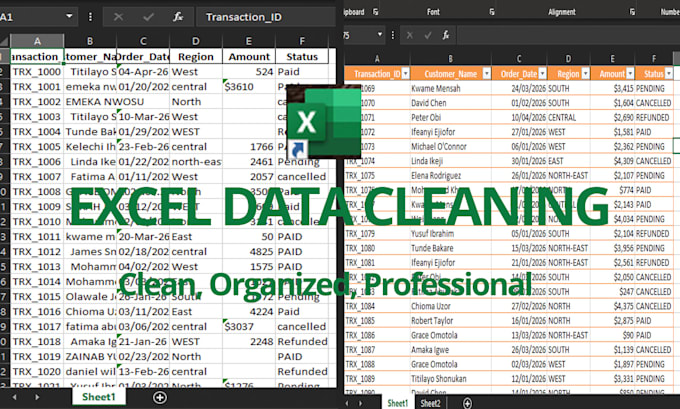Click the enter checkmark icon in left workbook formula bar
Screen dimensions: 680x409
148,17
